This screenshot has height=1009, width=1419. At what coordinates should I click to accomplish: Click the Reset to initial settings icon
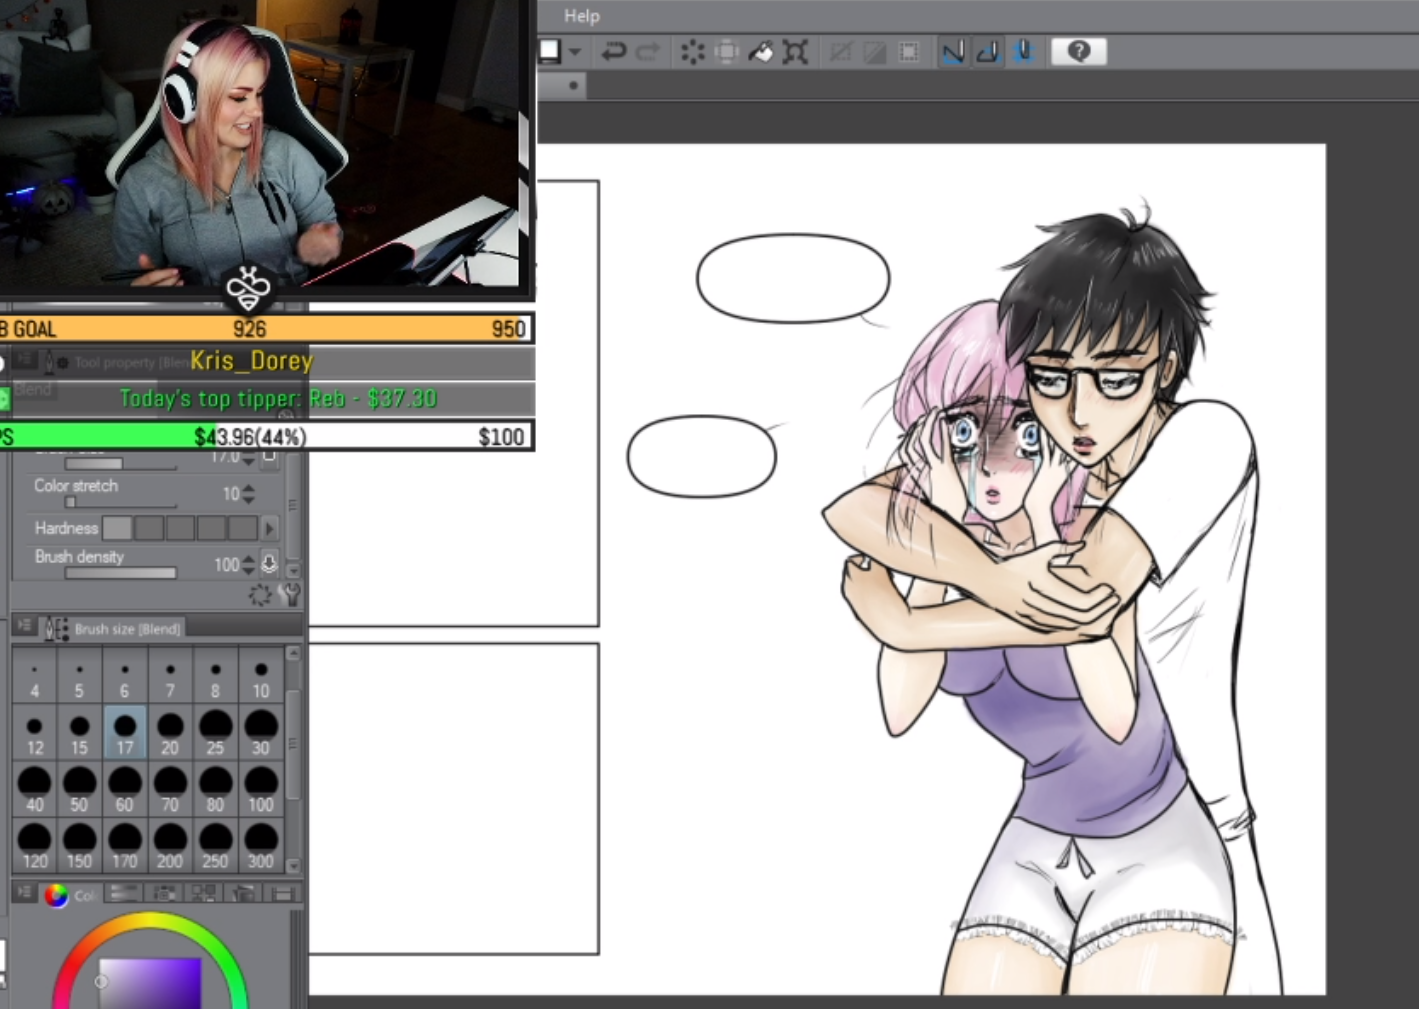(260, 595)
